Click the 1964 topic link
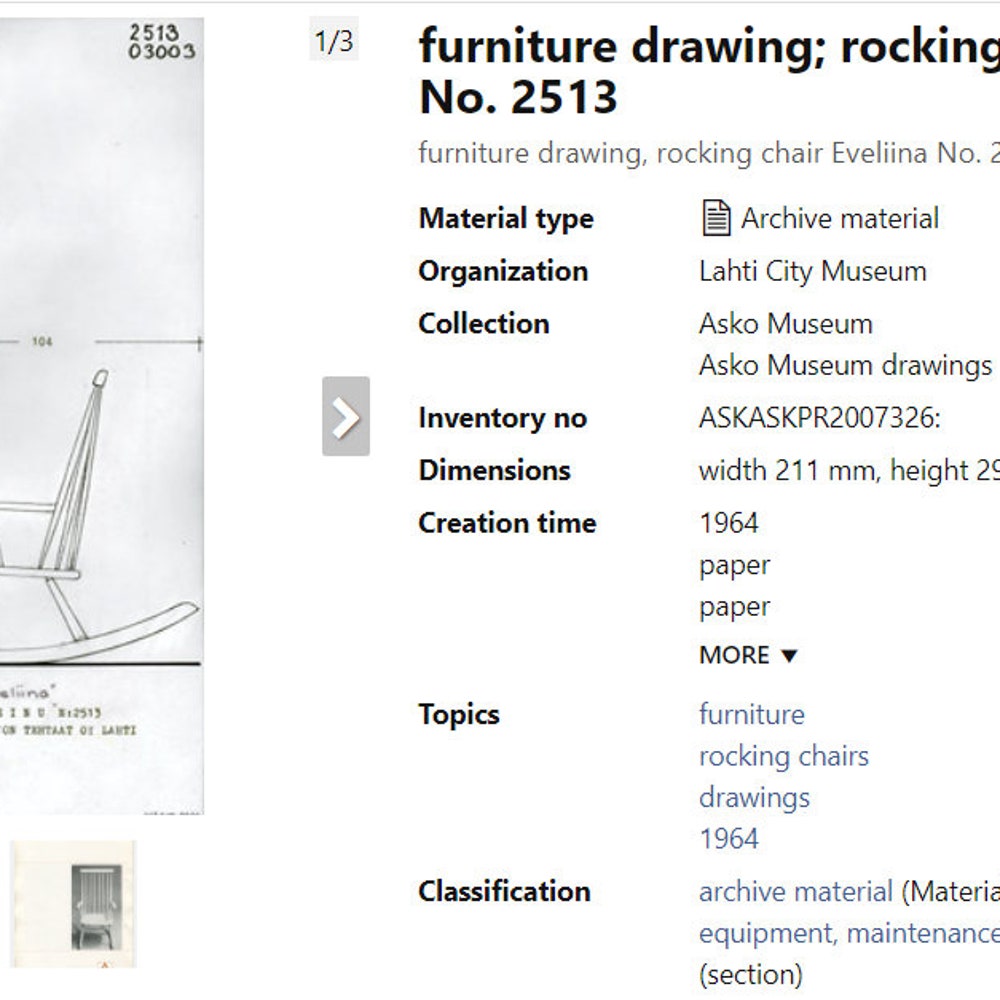The width and height of the screenshot is (1000, 1000). (728, 839)
